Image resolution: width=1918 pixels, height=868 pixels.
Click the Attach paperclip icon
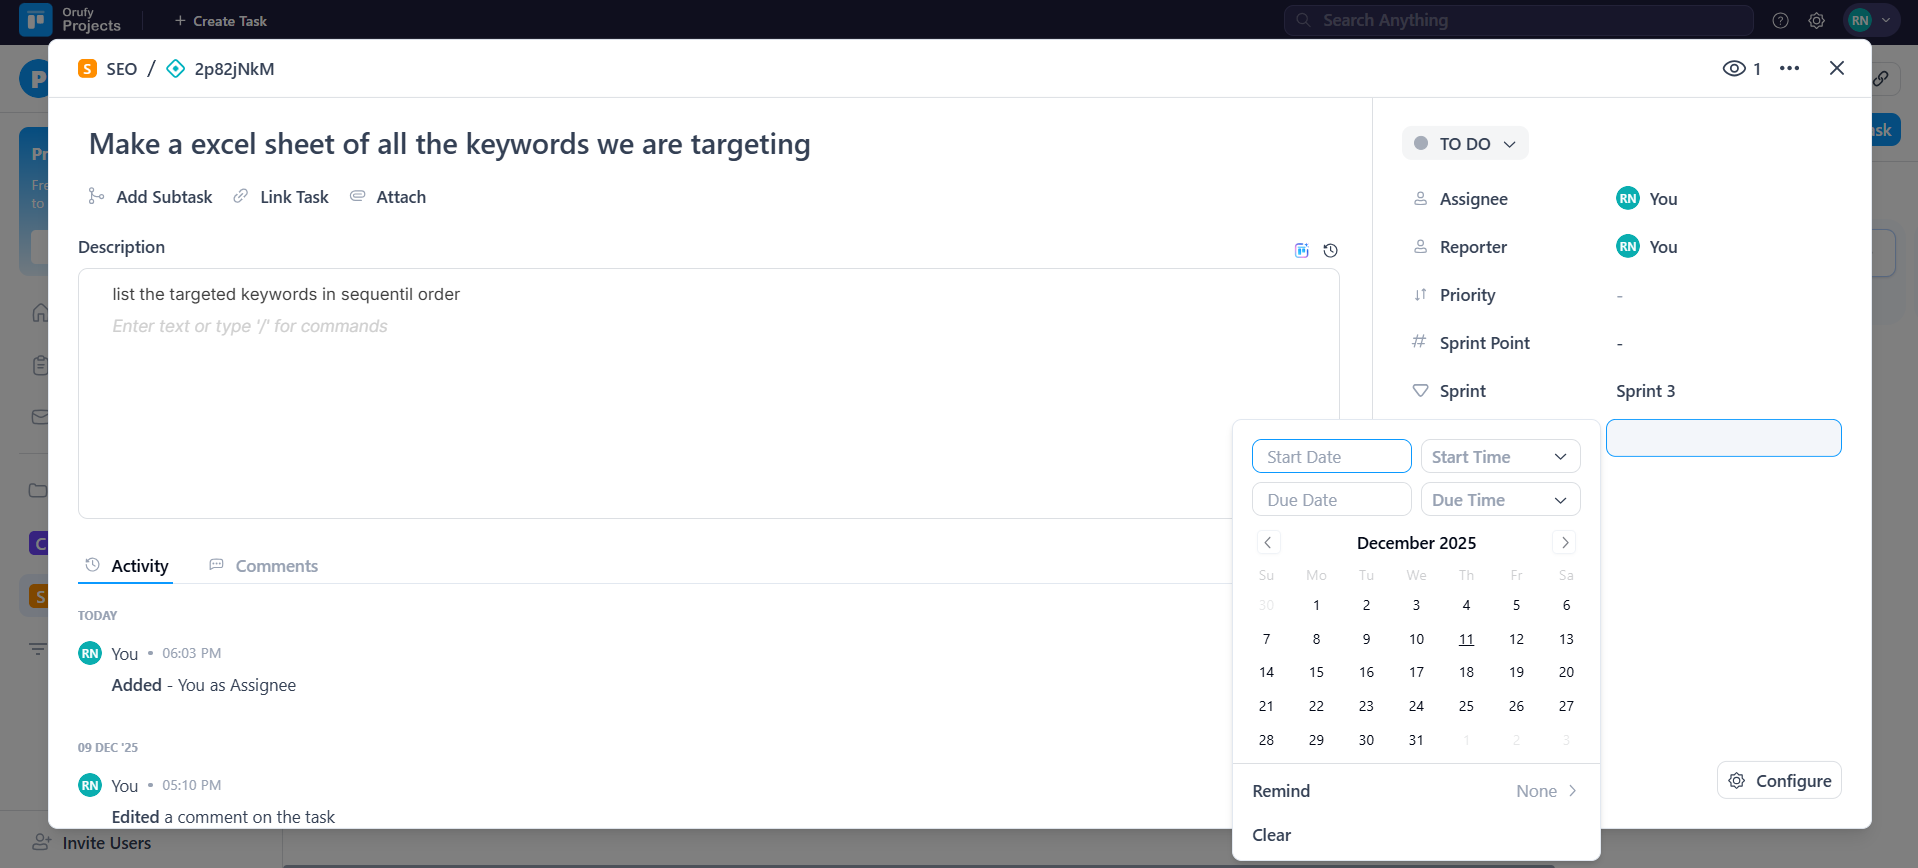[x=357, y=197]
